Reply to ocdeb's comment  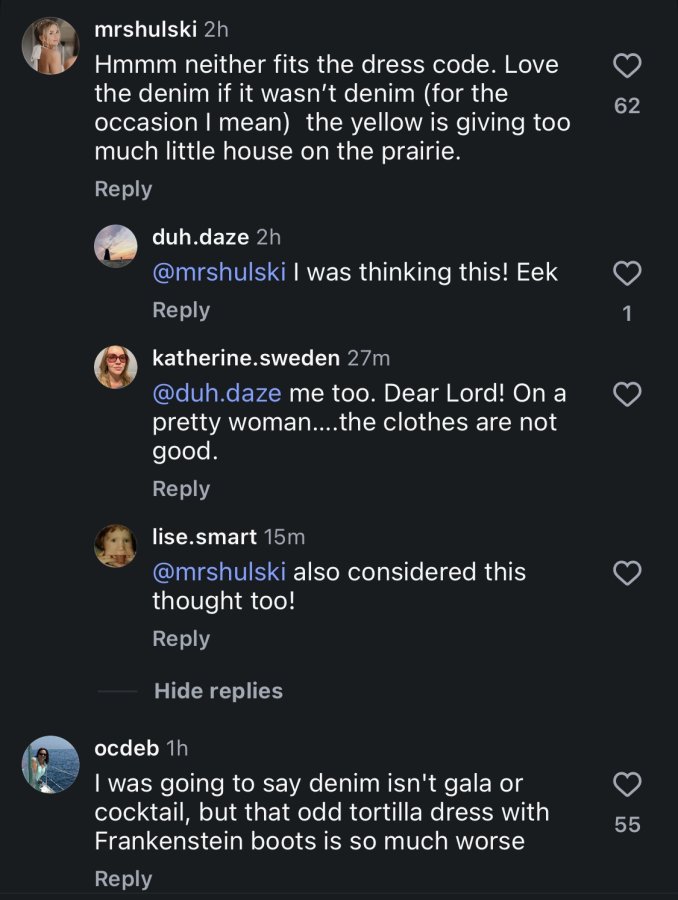(x=123, y=879)
